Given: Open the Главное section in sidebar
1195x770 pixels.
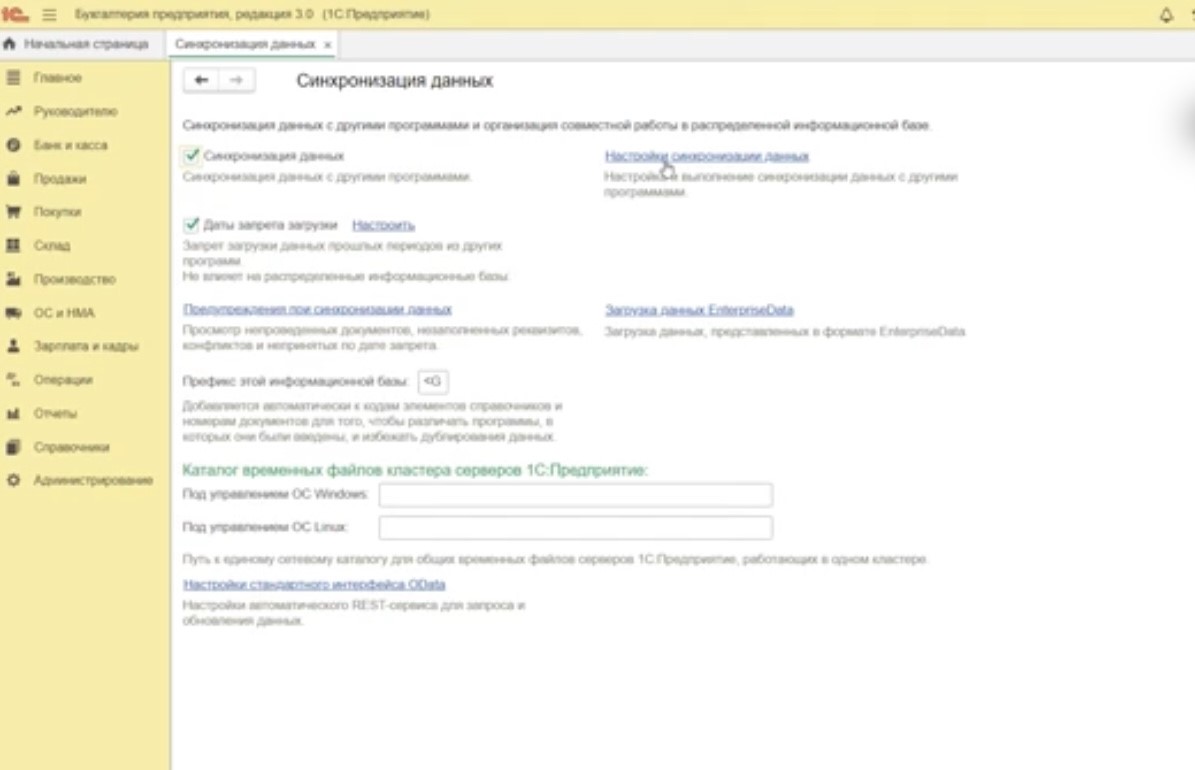Looking at the screenshot, I should [57, 78].
